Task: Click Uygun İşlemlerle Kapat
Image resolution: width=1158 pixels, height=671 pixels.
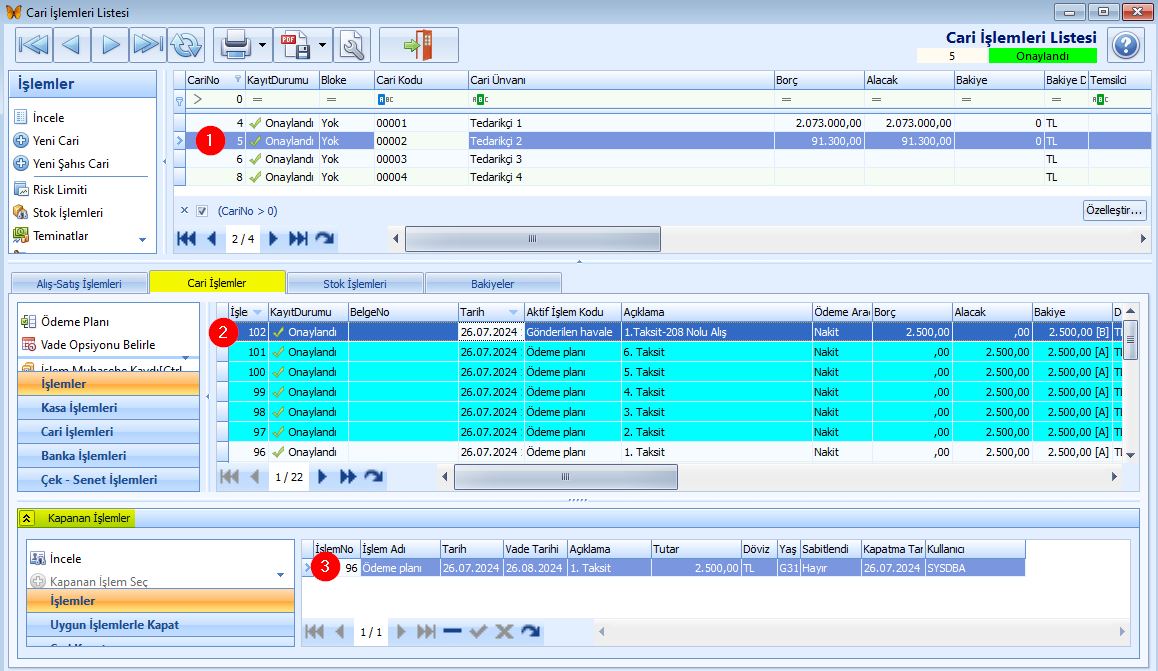Action: pos(160,624)
